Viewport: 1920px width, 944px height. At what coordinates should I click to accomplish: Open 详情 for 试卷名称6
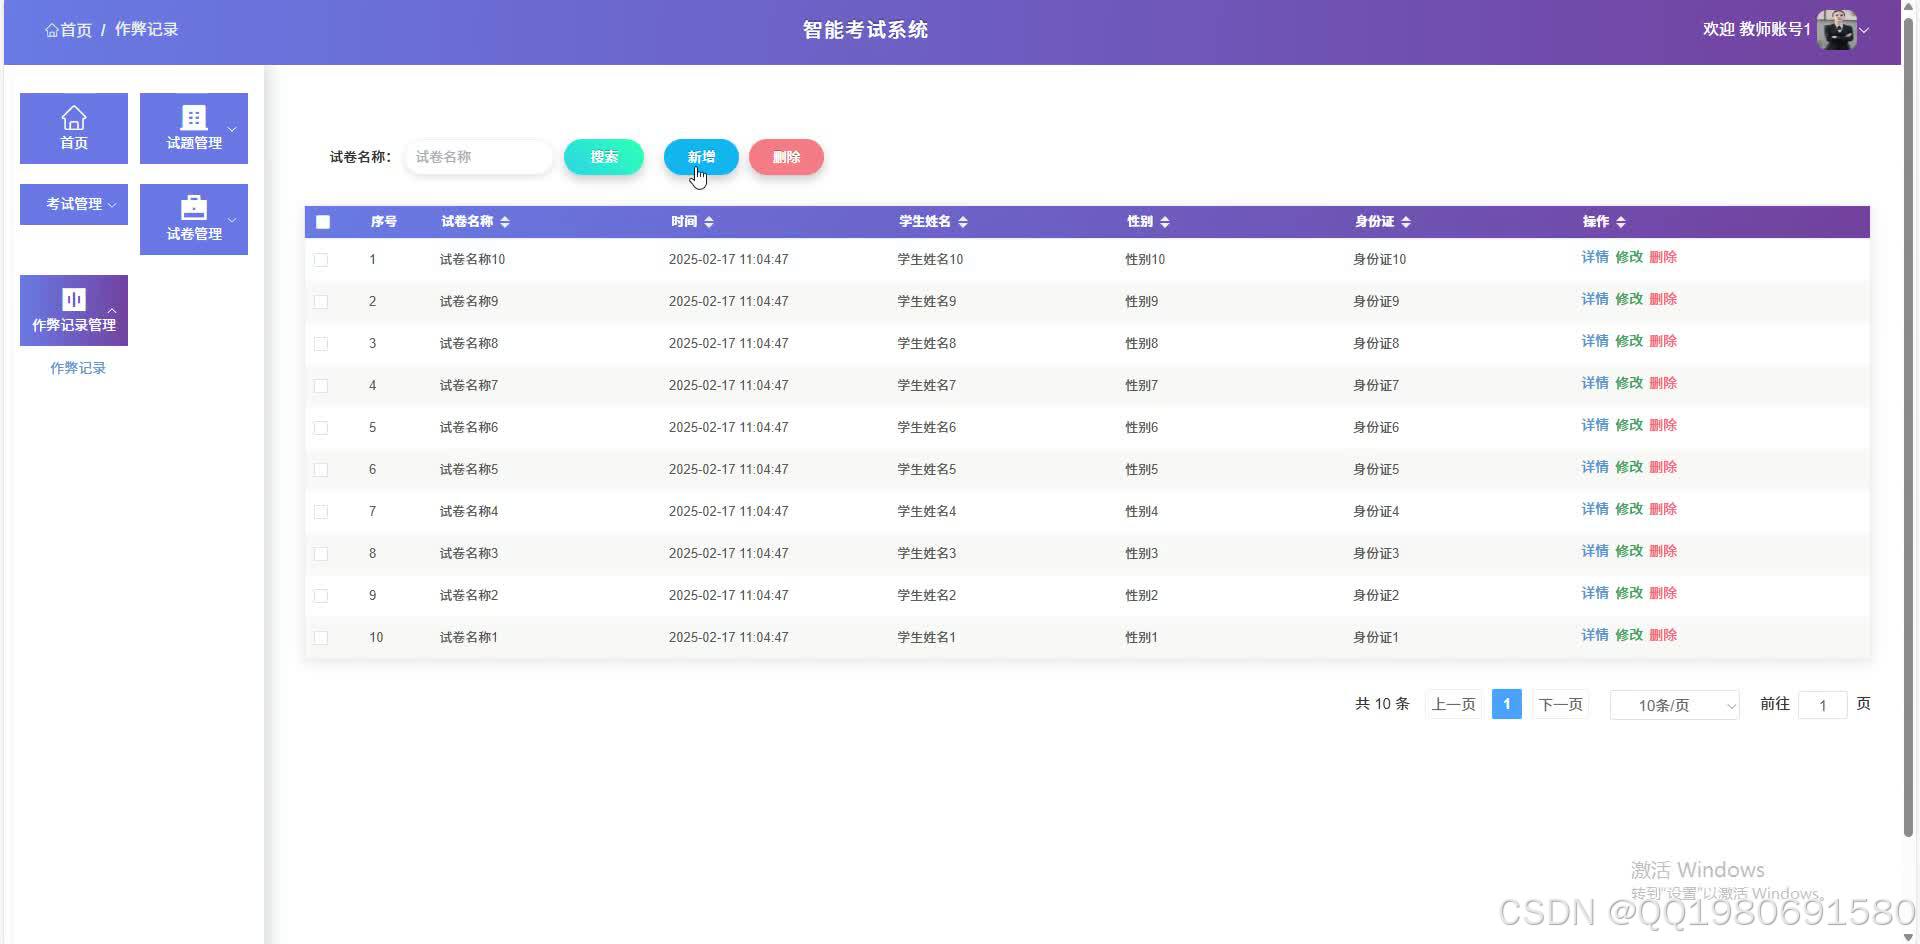click(x=1595, y=425)
